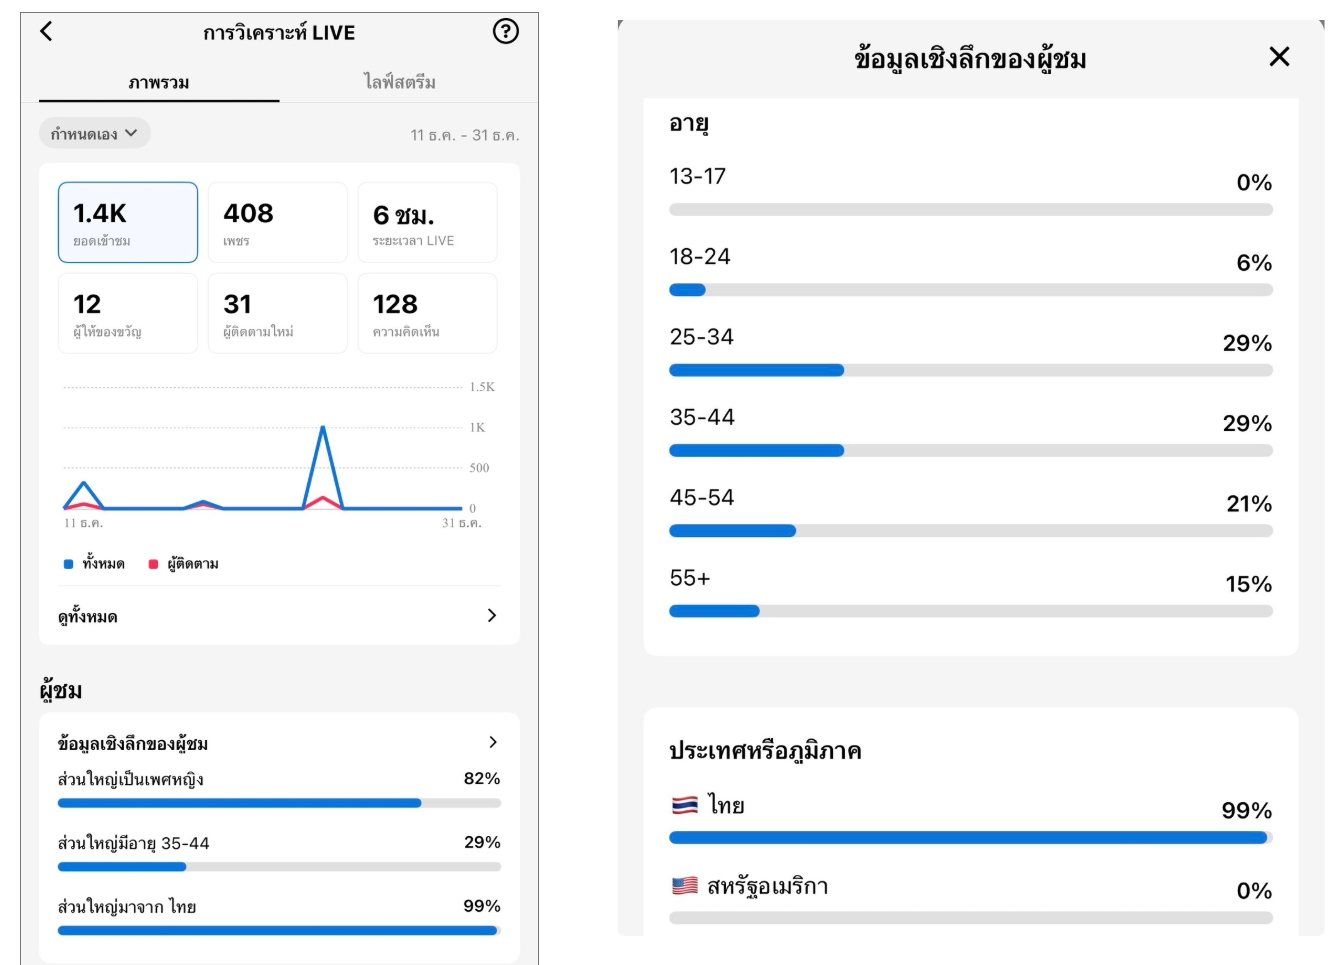Click the Thailand flag icon
The height and width of the screenshot is (965, 1335).
[685, 805]
